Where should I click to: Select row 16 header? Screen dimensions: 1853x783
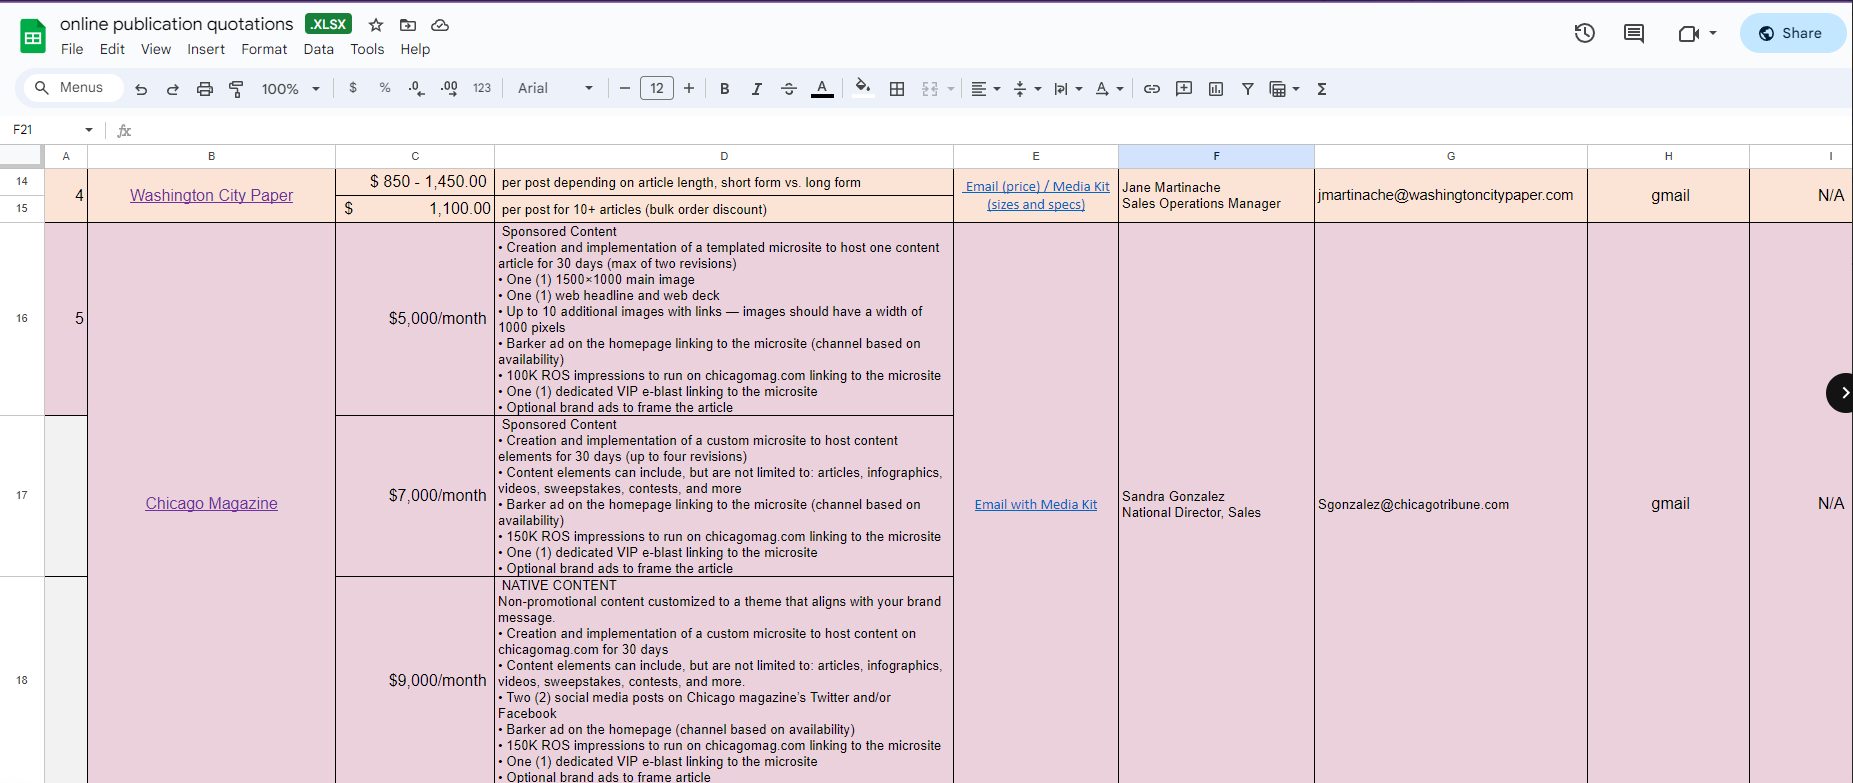[22, 318]
